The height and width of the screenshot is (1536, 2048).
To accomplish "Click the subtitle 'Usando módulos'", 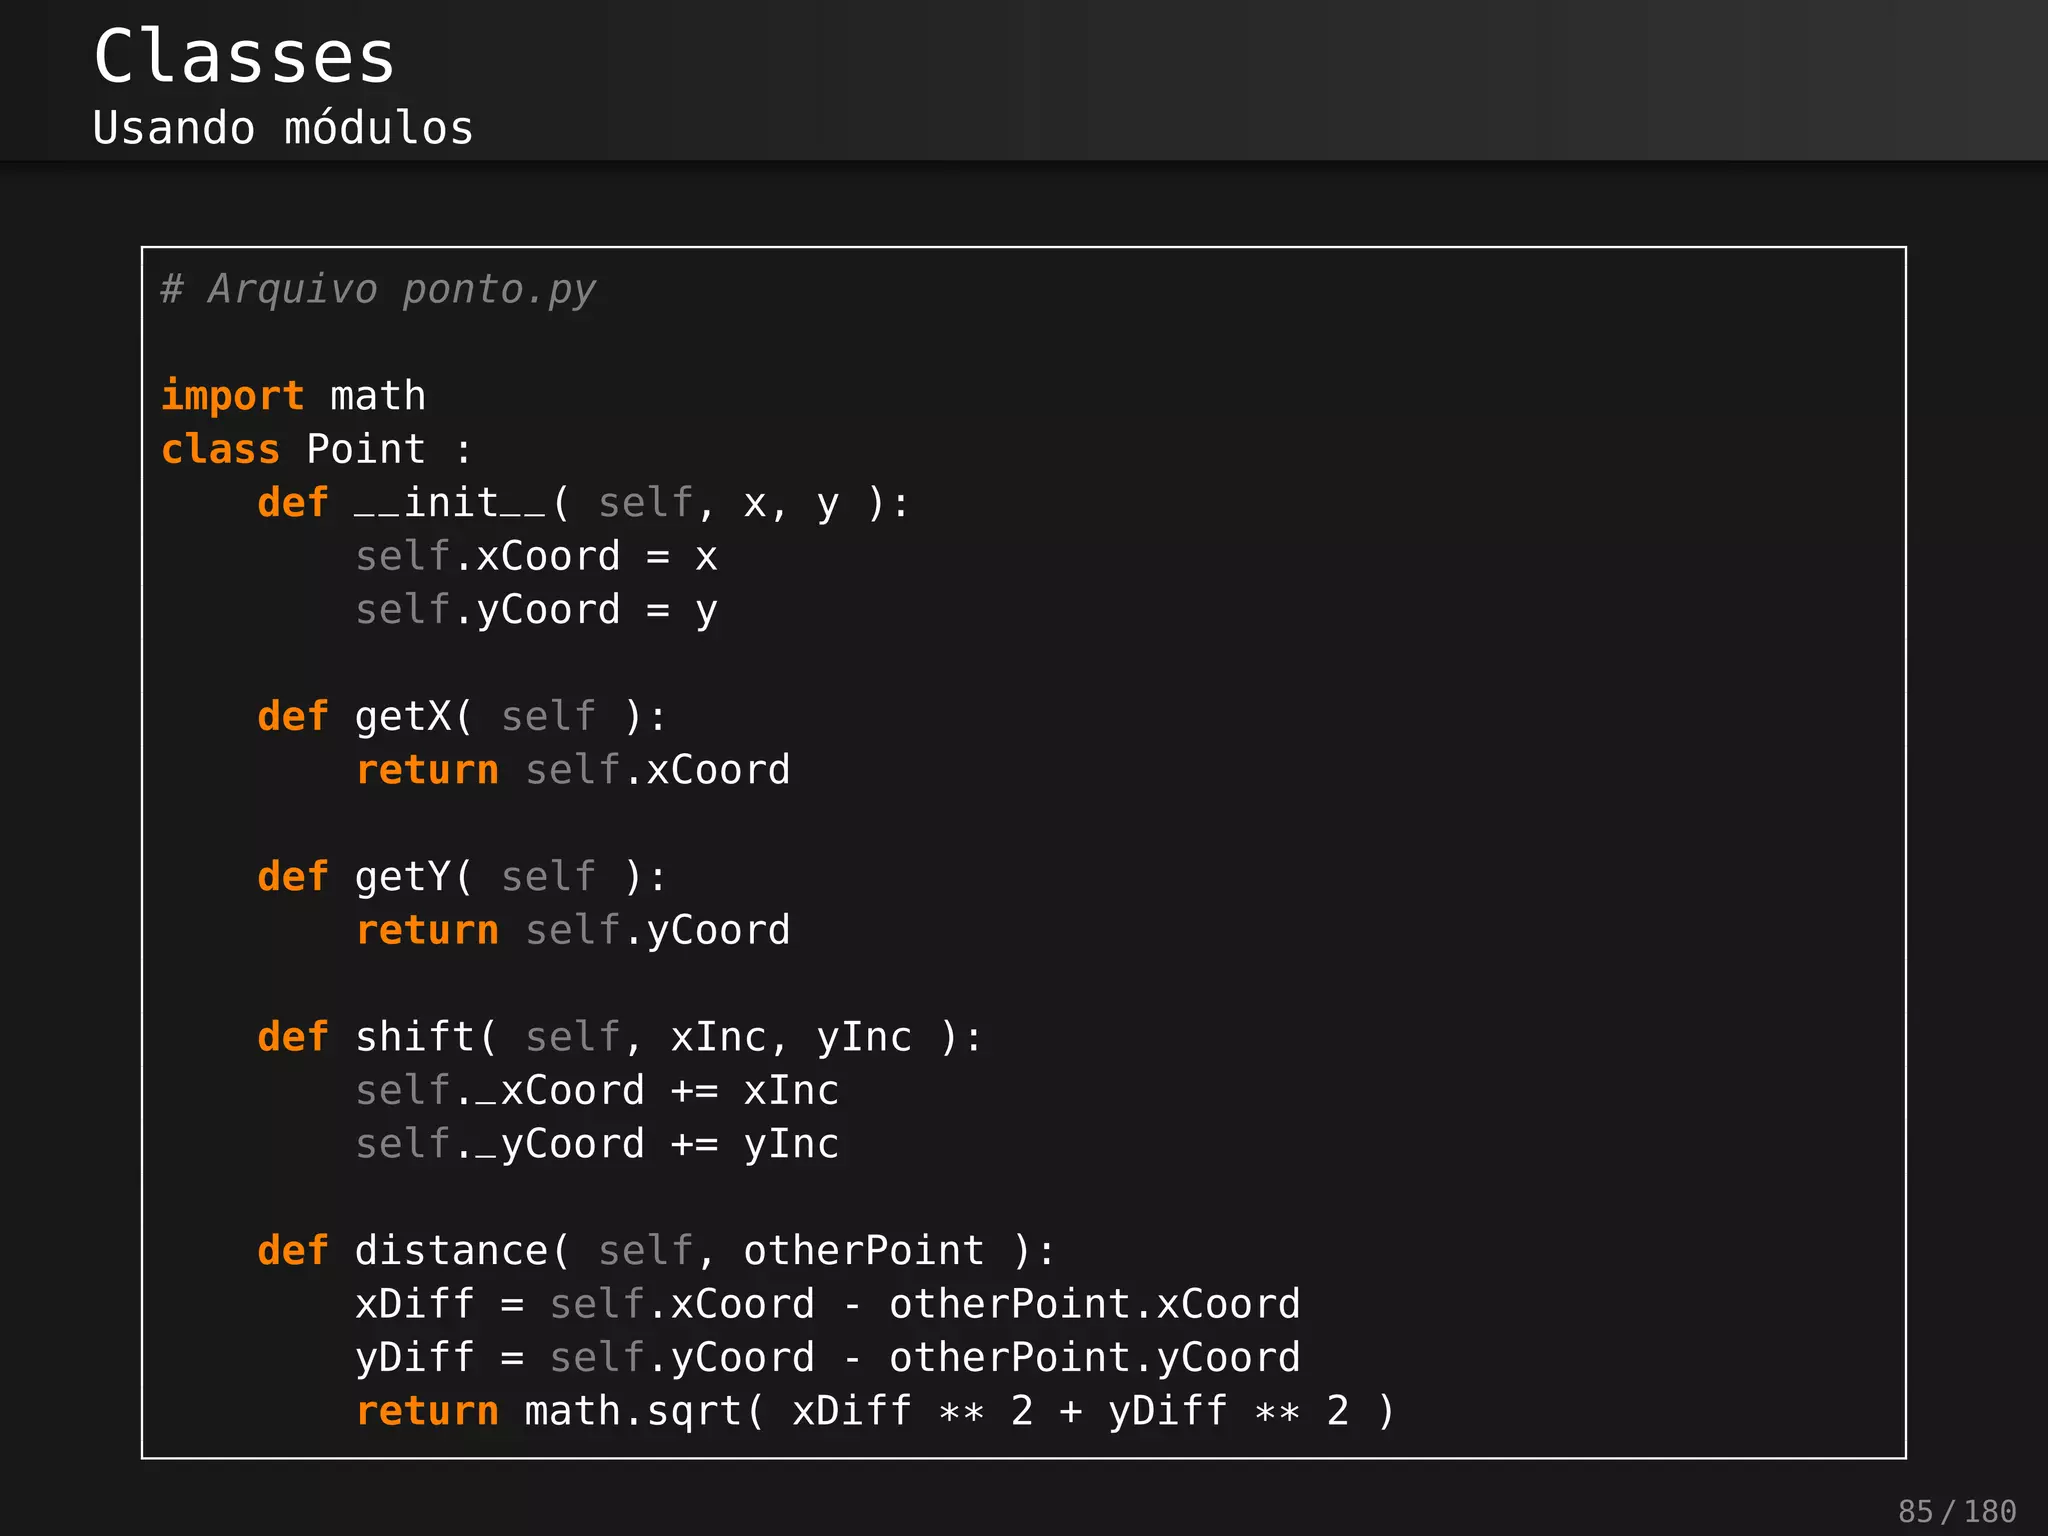I will (x=283, y=128).
